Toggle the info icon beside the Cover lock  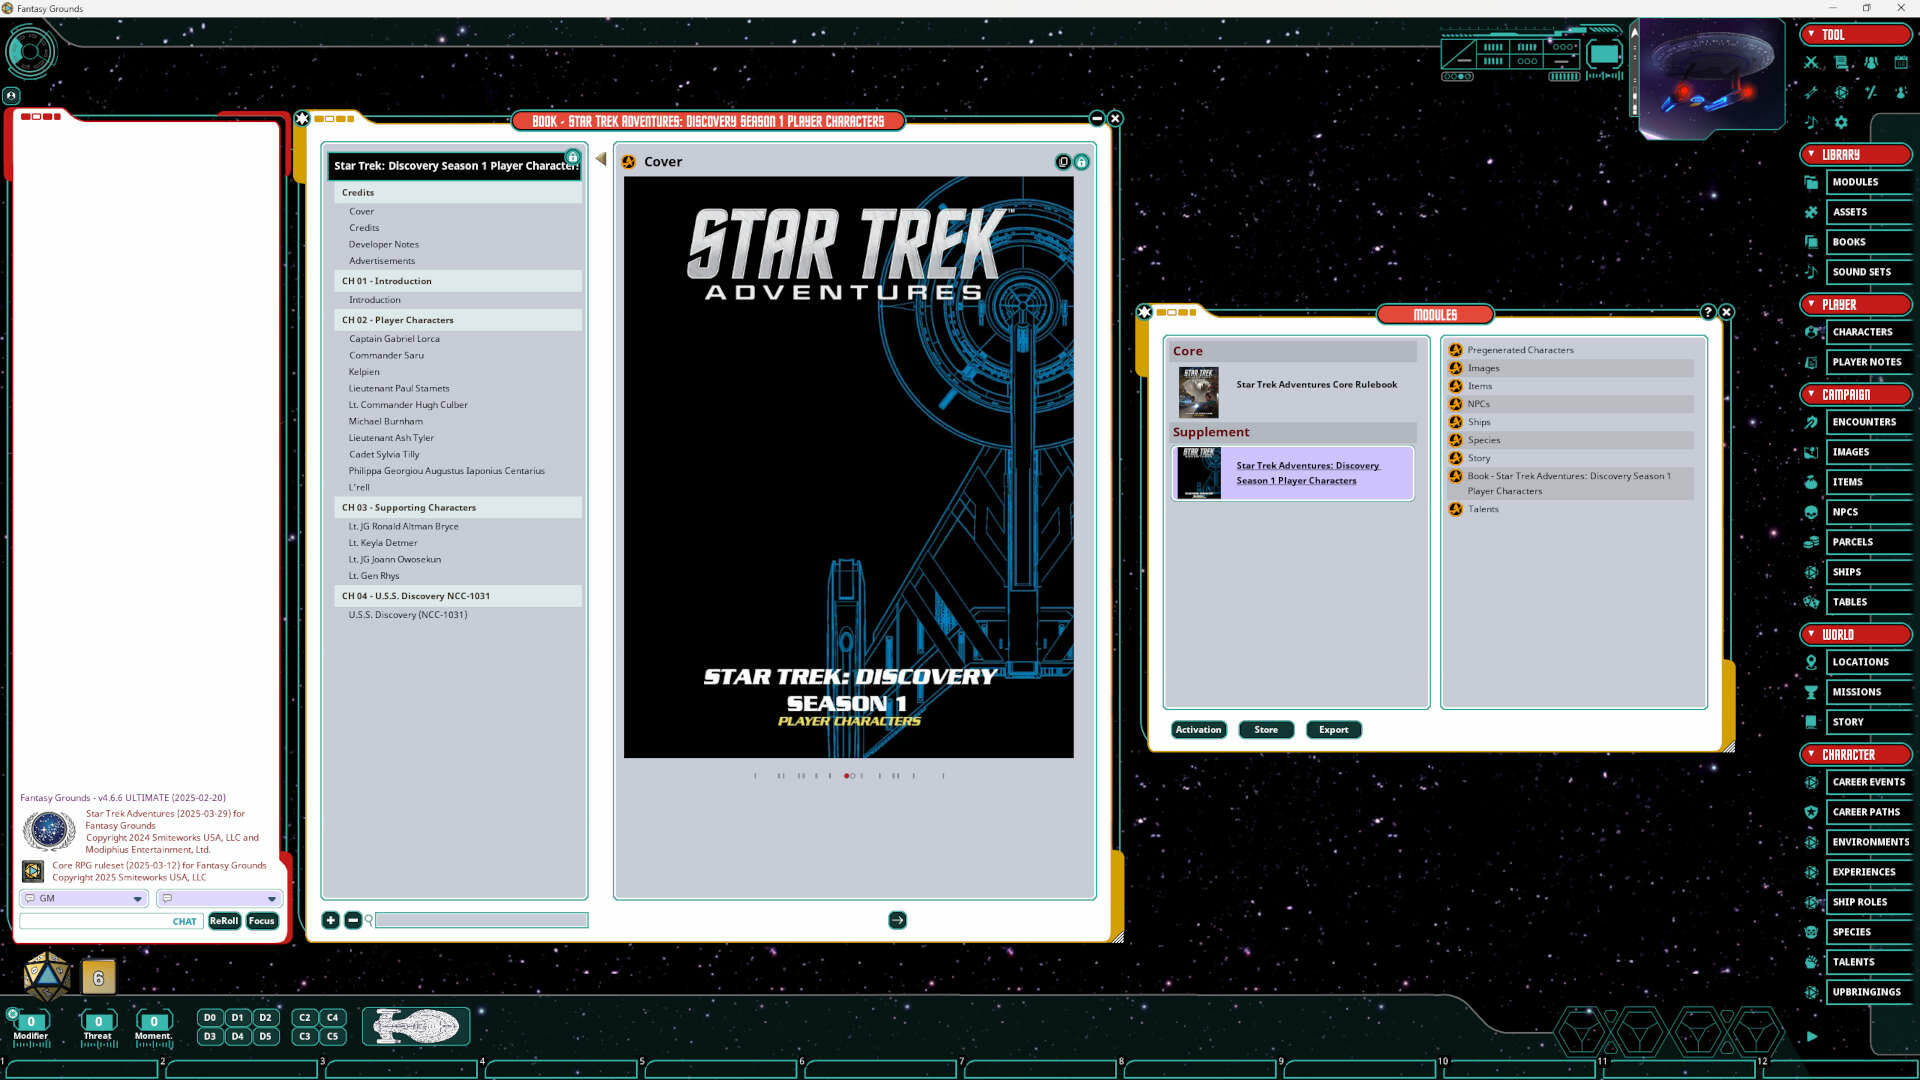pos(1063,161)
